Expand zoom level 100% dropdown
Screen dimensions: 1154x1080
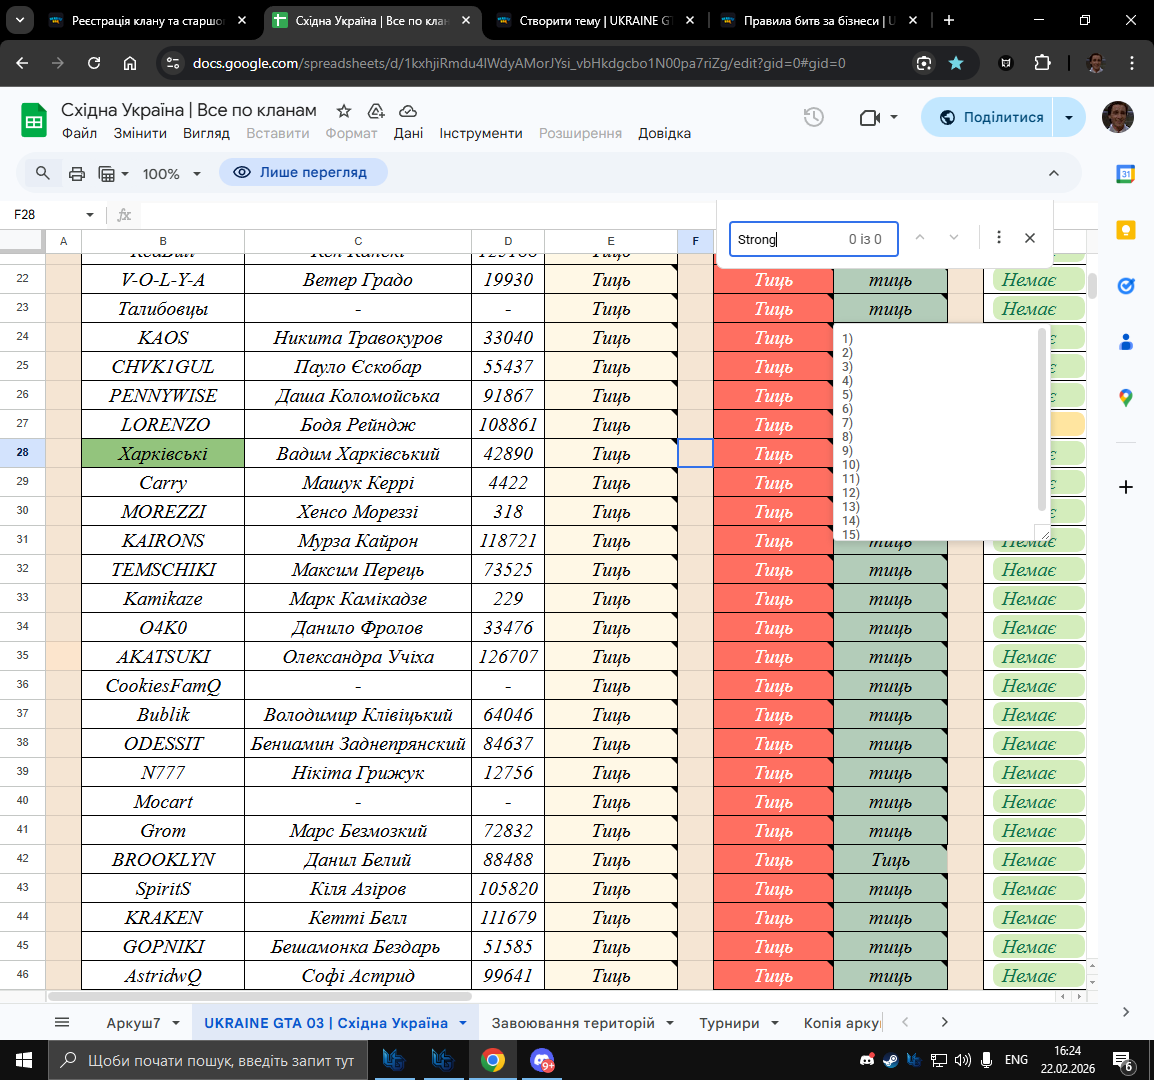coord(197,174)
